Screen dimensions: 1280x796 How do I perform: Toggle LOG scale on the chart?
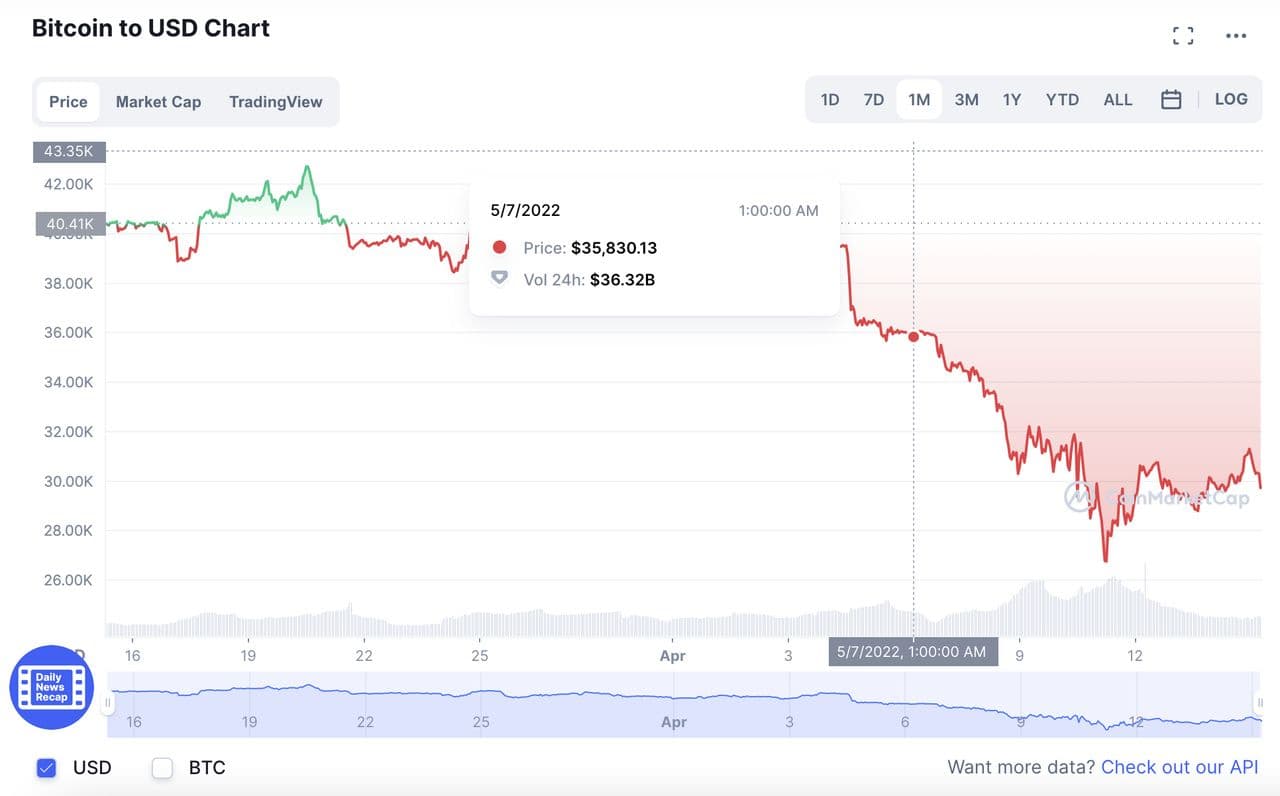[x=1231, y=99]
